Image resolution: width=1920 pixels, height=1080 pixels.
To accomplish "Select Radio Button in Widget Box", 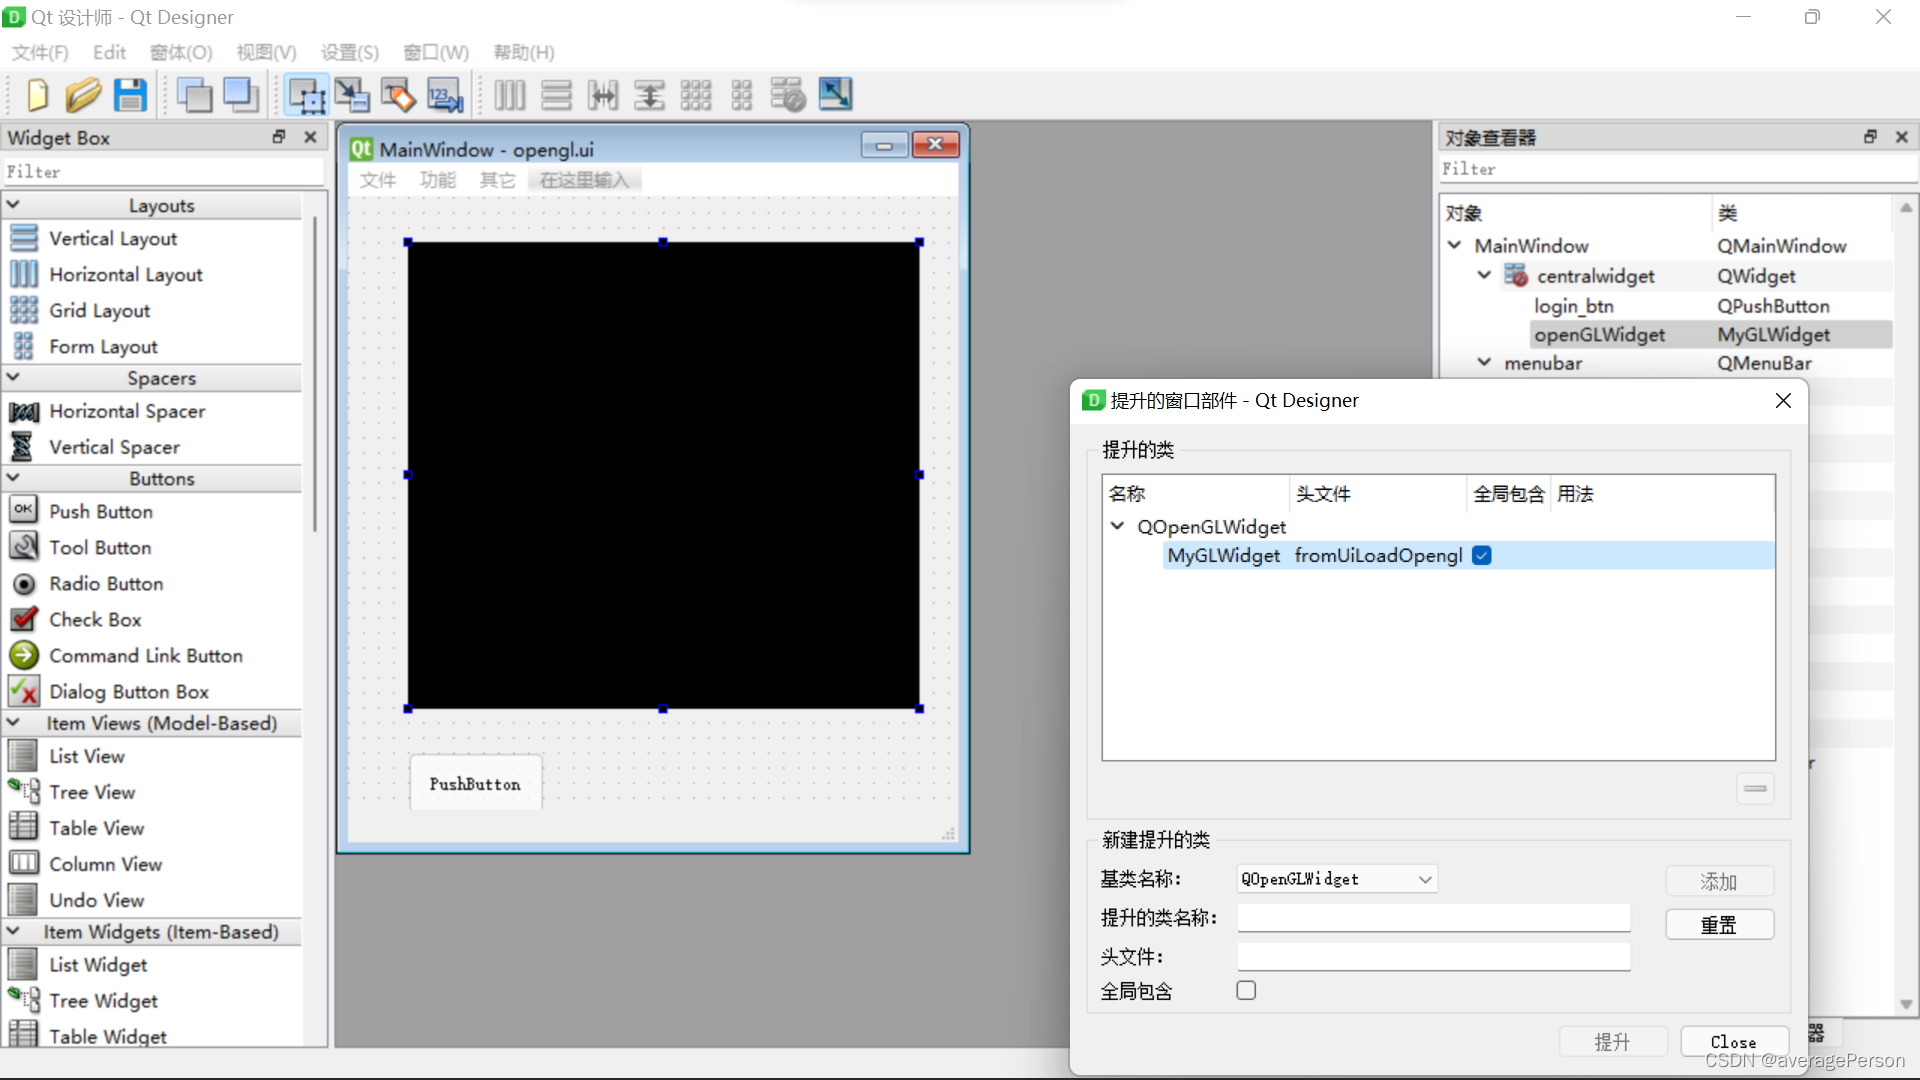I will pos(106,584).
